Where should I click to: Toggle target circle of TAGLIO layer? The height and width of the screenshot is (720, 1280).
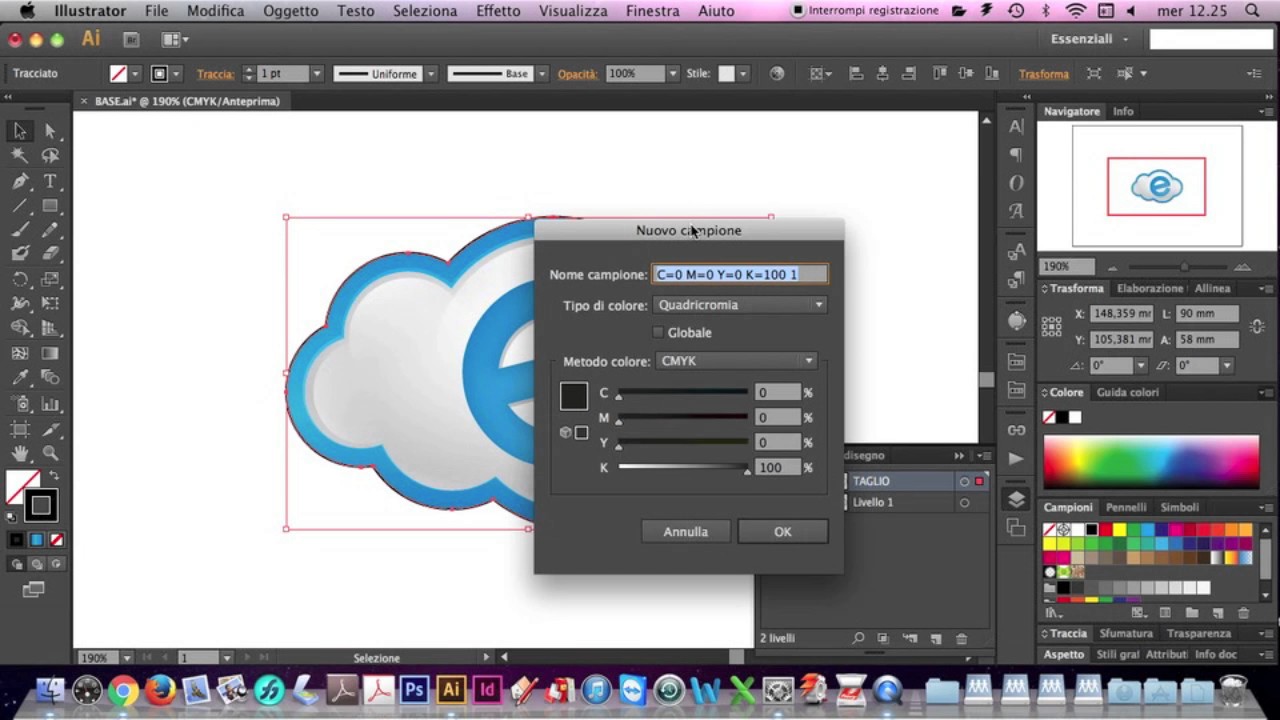(964, 481)
